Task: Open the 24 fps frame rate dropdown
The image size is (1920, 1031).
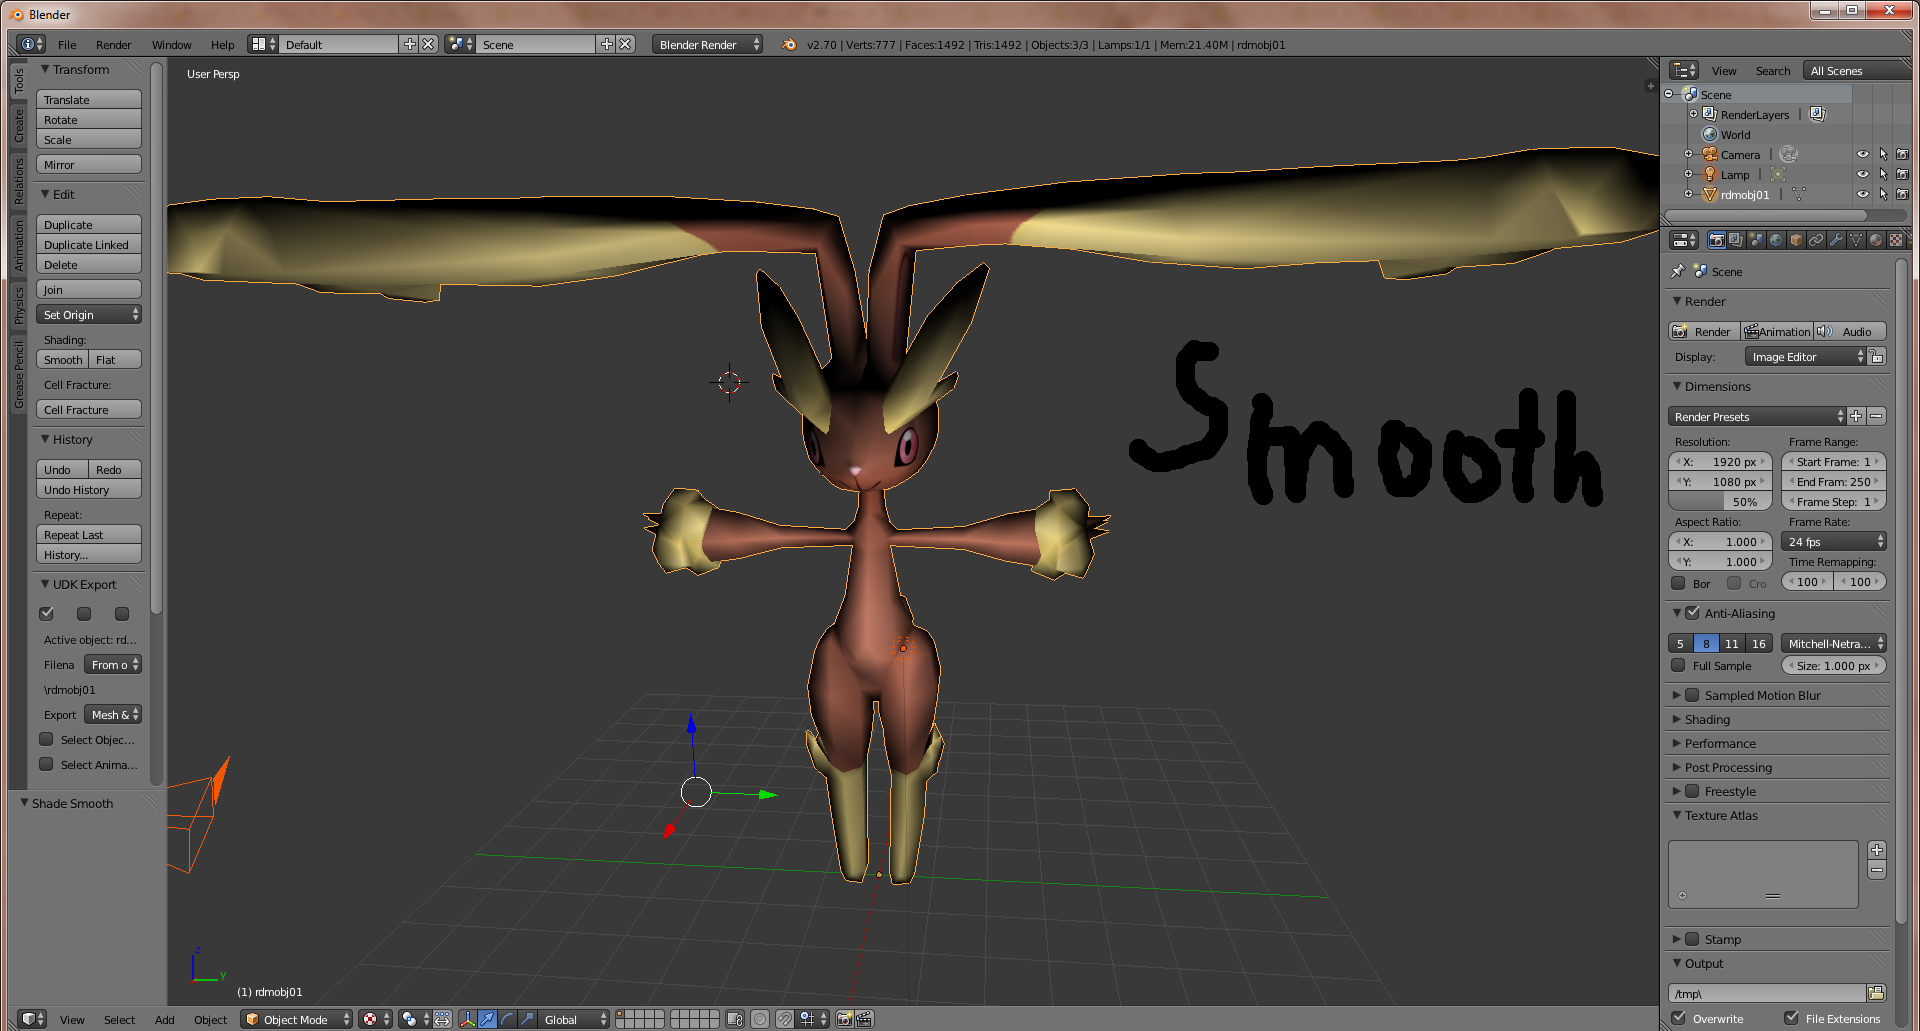Action: pyautogui.click(x=1834, y=541)
